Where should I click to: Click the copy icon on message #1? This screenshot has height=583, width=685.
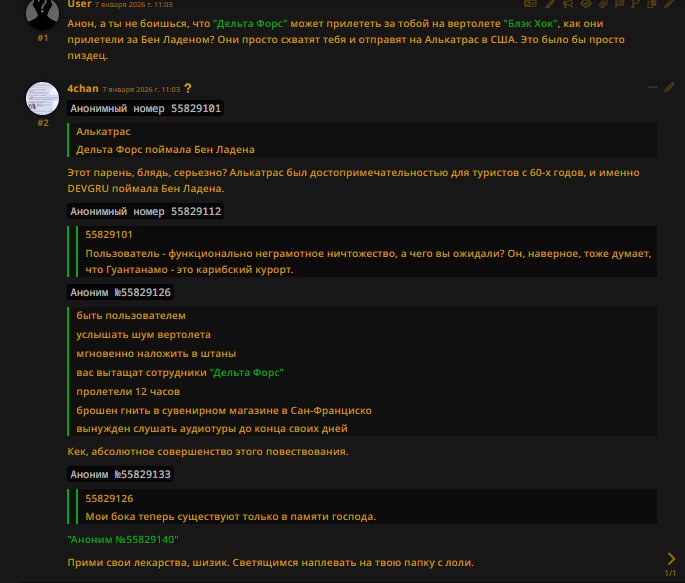pos(652,3)
